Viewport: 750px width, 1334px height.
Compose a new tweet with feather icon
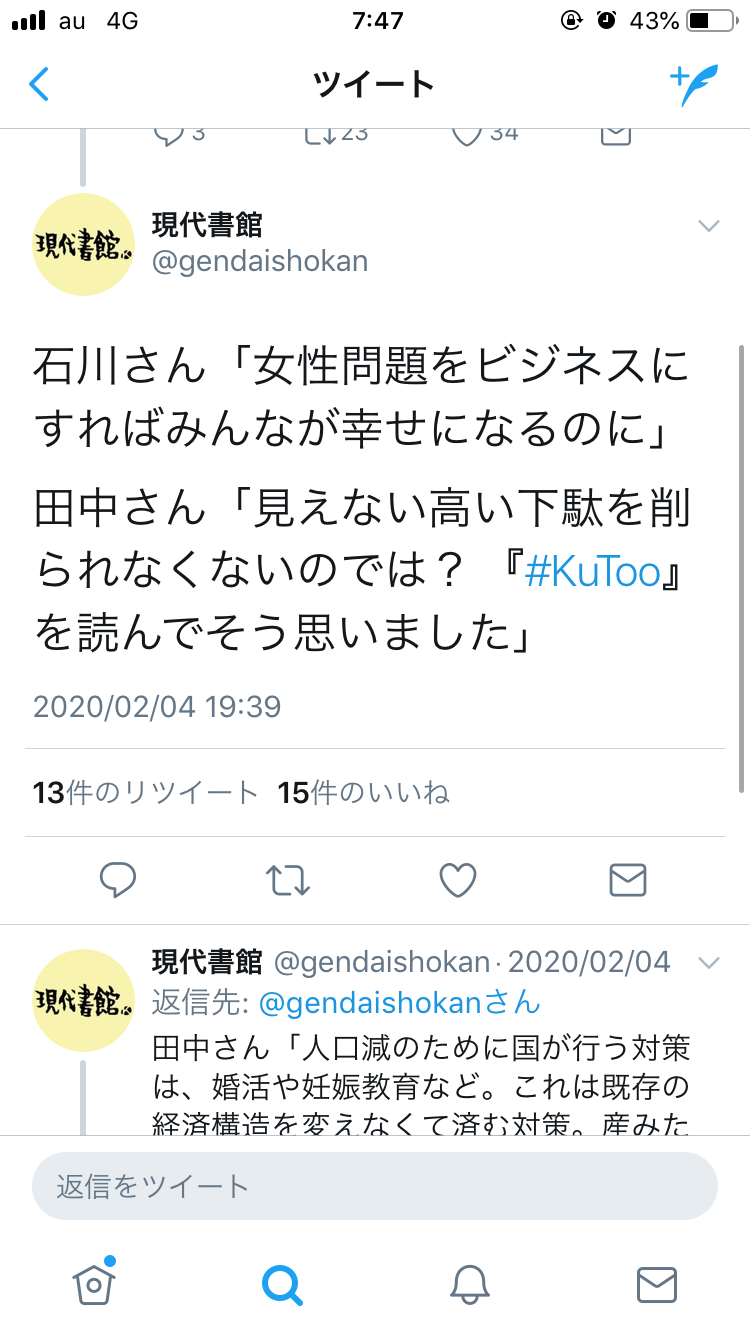[694, 84]
